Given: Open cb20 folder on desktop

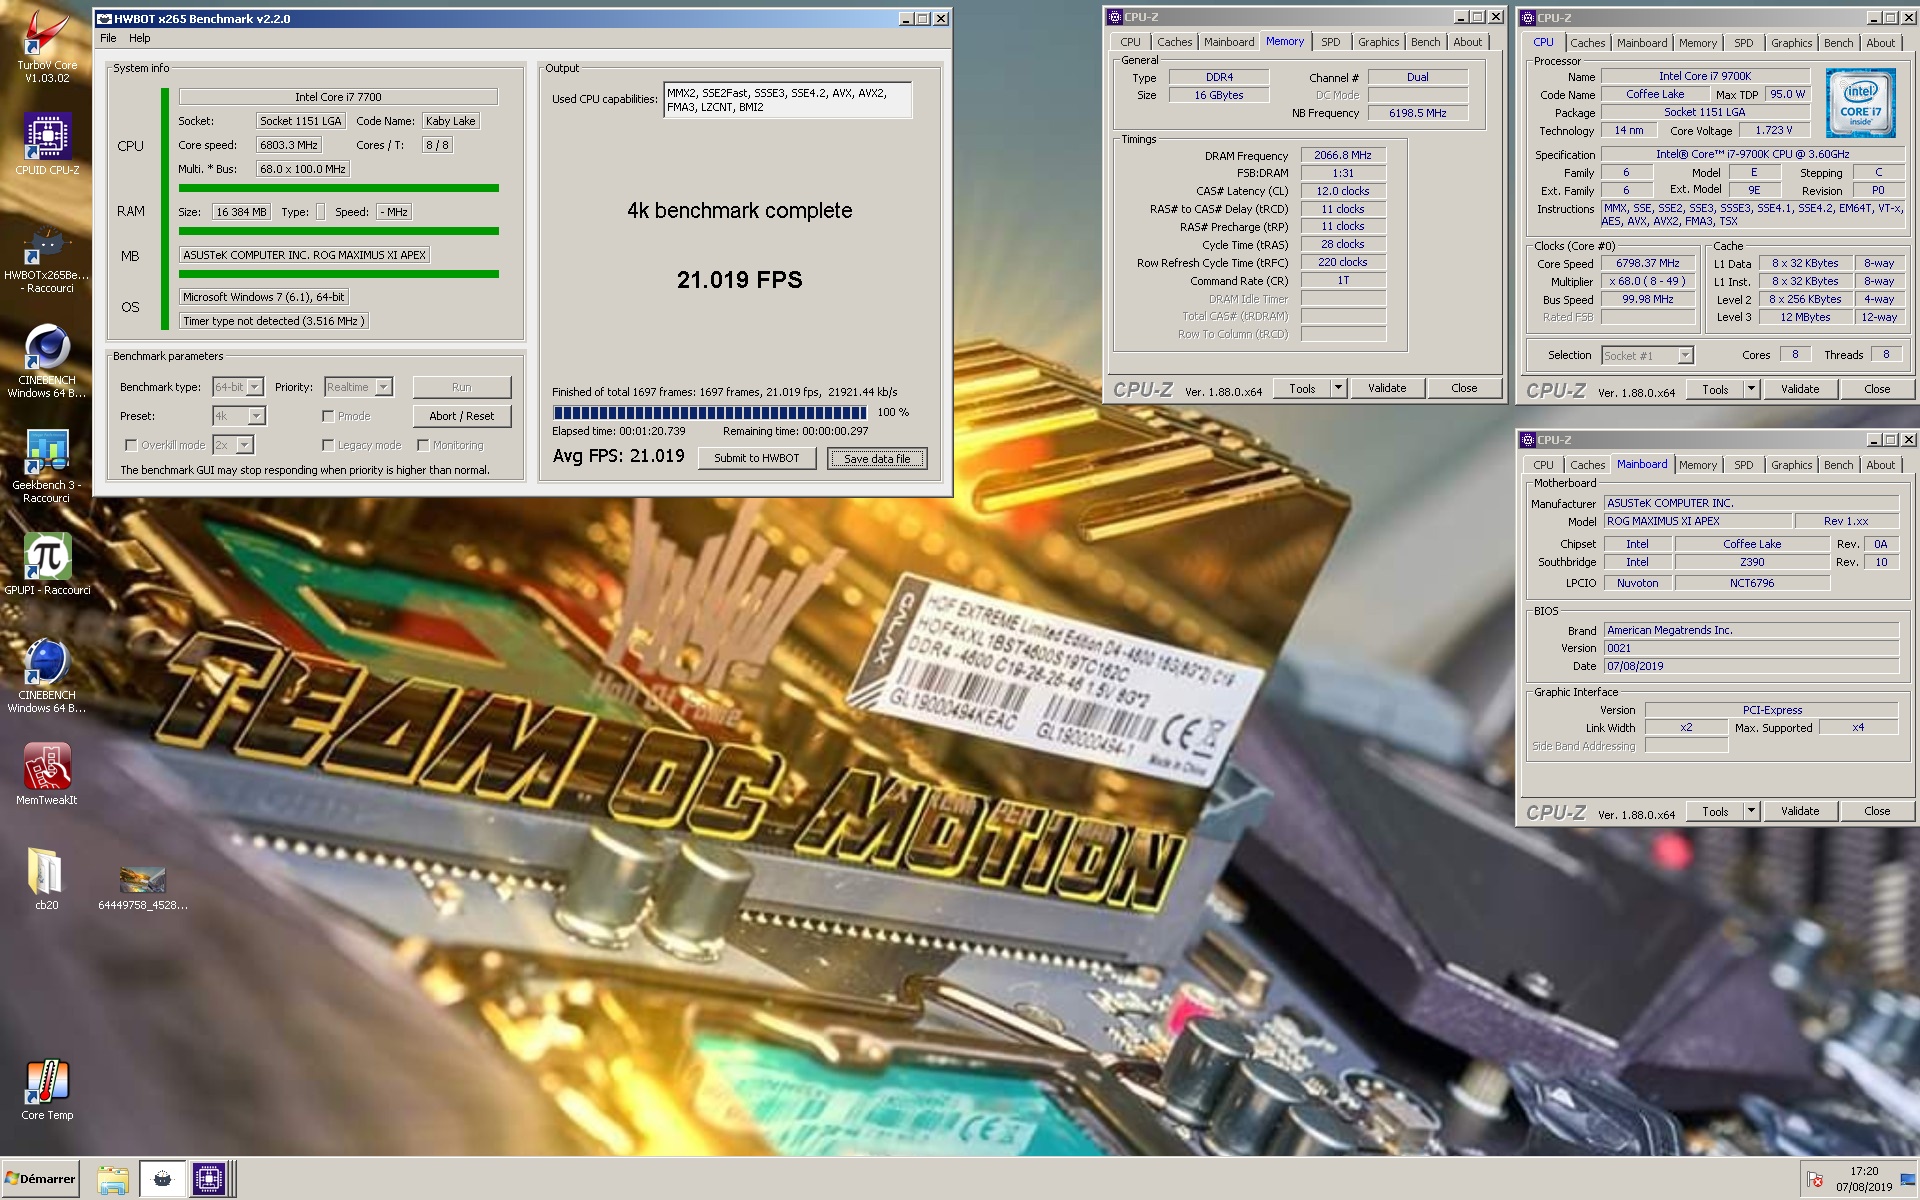Looking at the screenshot, I should coord(46,880).
